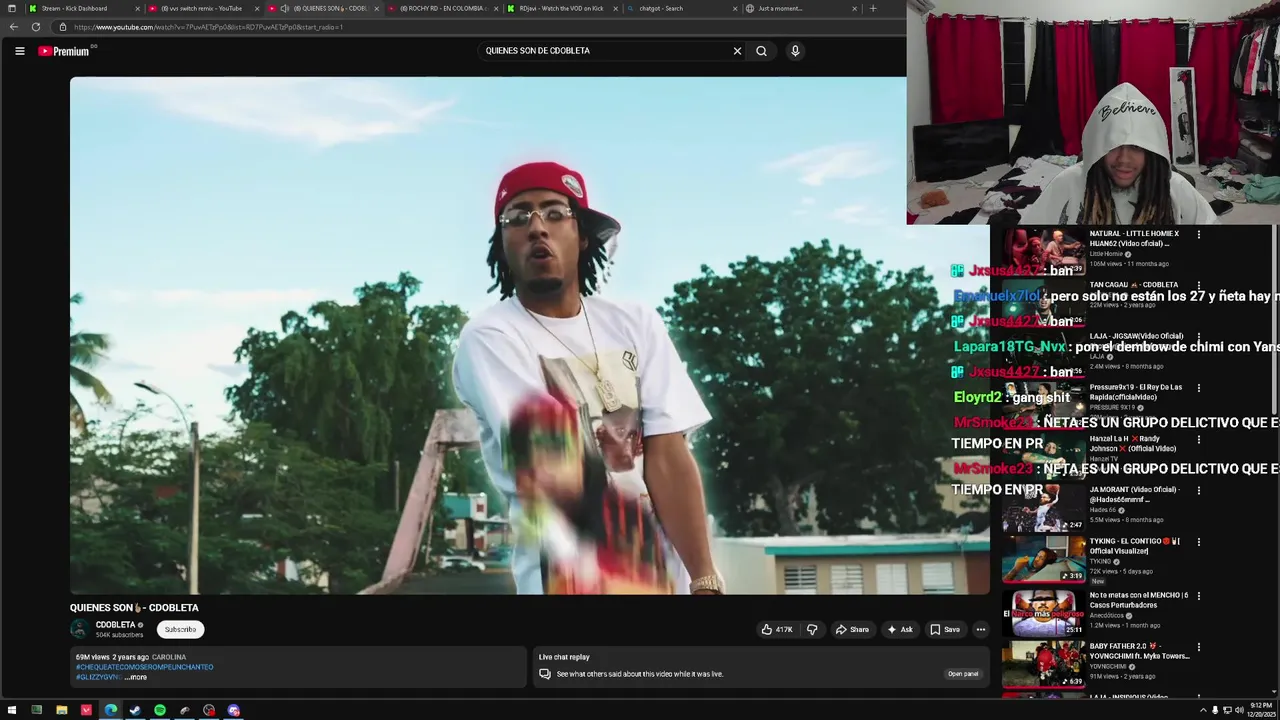Open Spotify from taskbar
This screenshot has height=720, width=1280.
tap(160, 711)
